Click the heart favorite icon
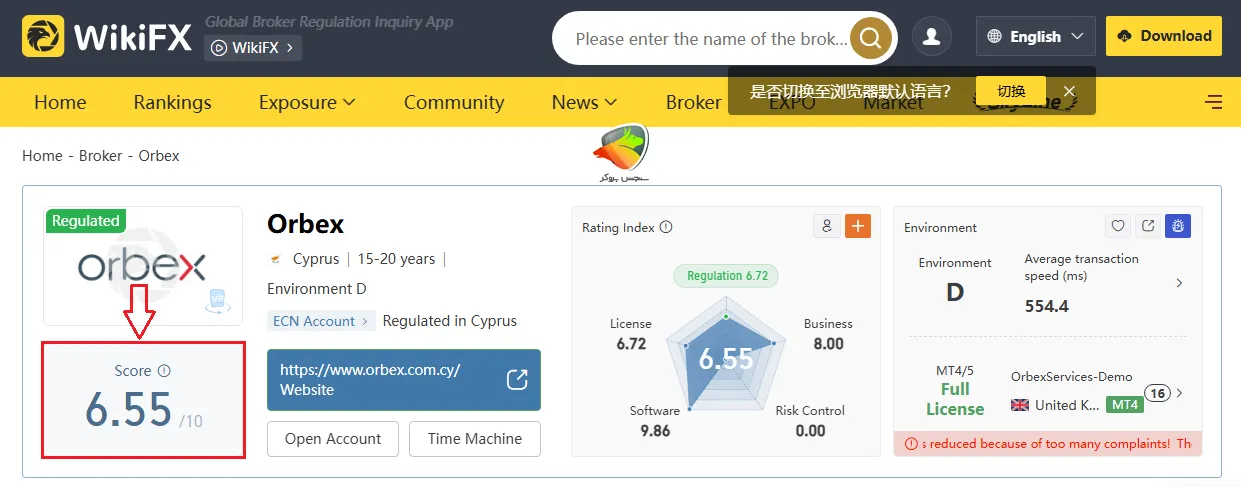The width and height of the screenshot is (1241, 487). coord(1119,227)
